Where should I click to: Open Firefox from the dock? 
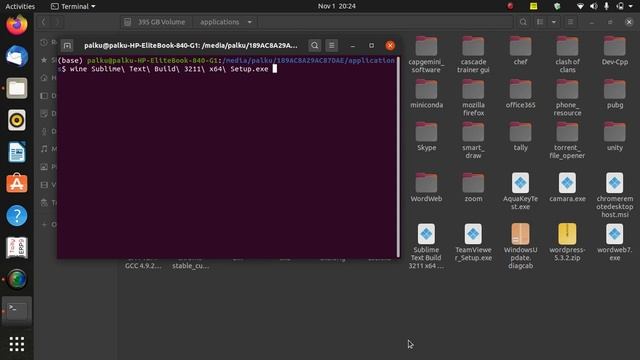pyautogui.click(x=17, y=24)
